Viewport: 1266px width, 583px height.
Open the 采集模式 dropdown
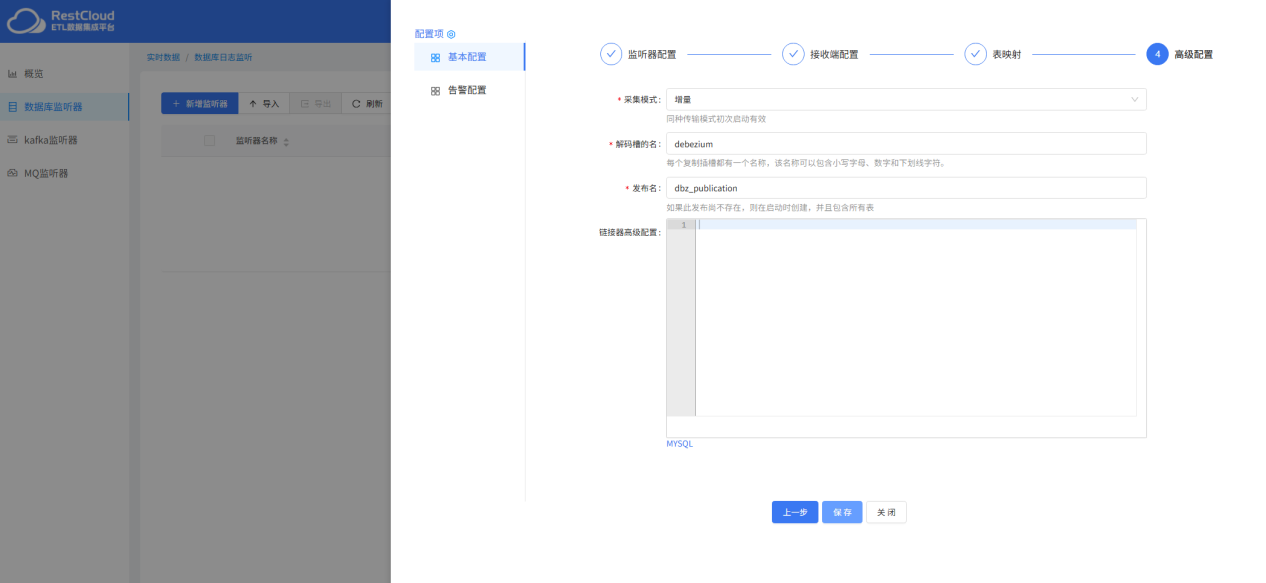click(x=905, y=100)
